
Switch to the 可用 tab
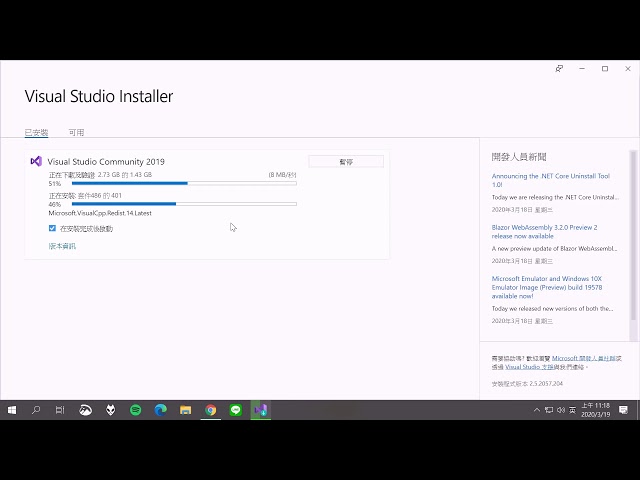tap(76, 132)
